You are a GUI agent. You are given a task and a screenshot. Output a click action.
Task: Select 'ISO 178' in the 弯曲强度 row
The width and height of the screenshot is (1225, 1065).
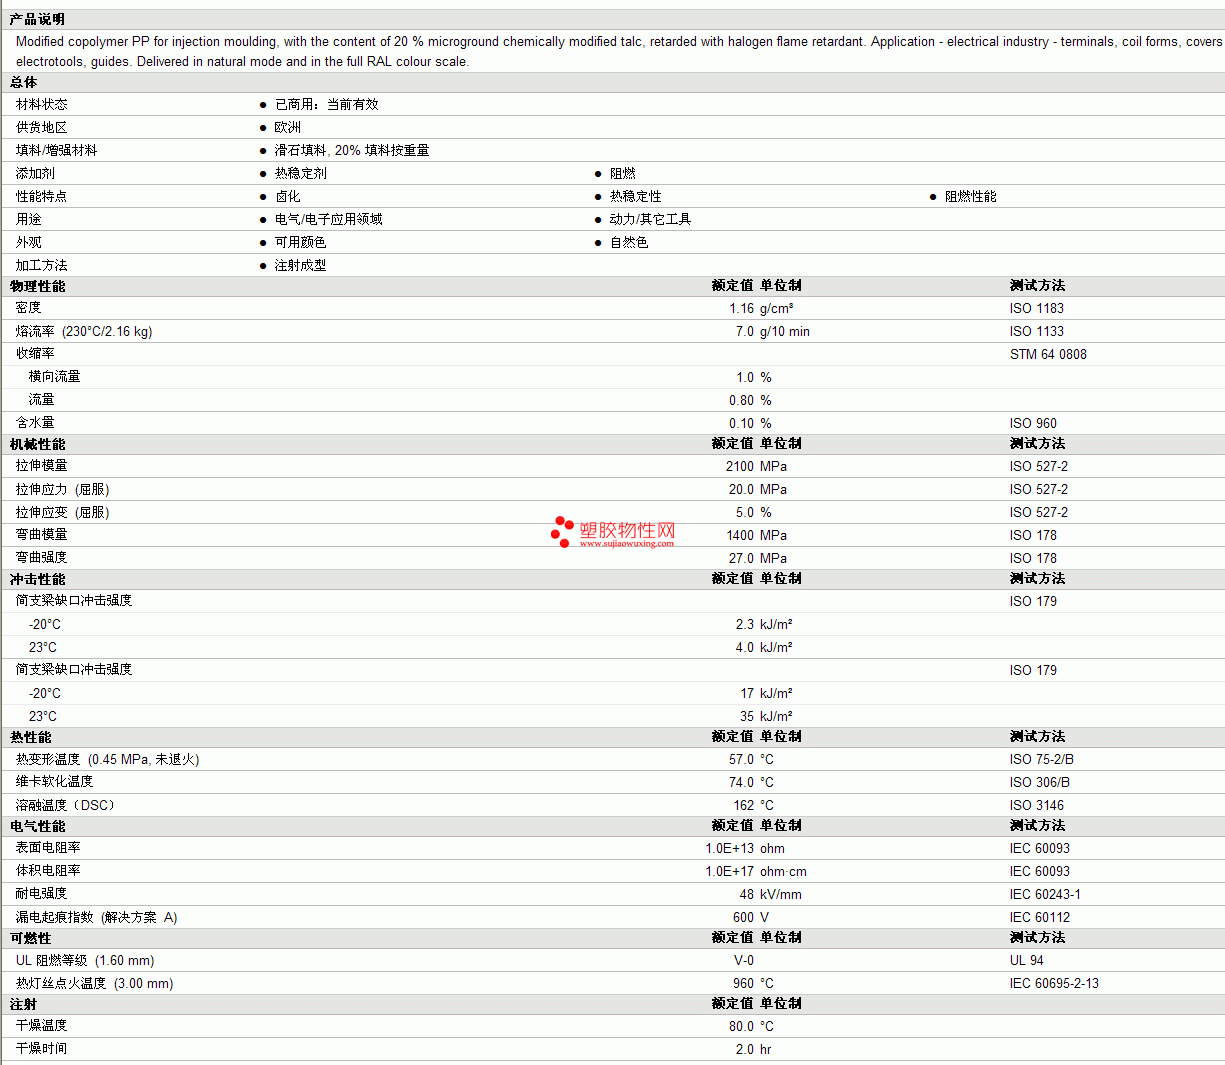1033,558
